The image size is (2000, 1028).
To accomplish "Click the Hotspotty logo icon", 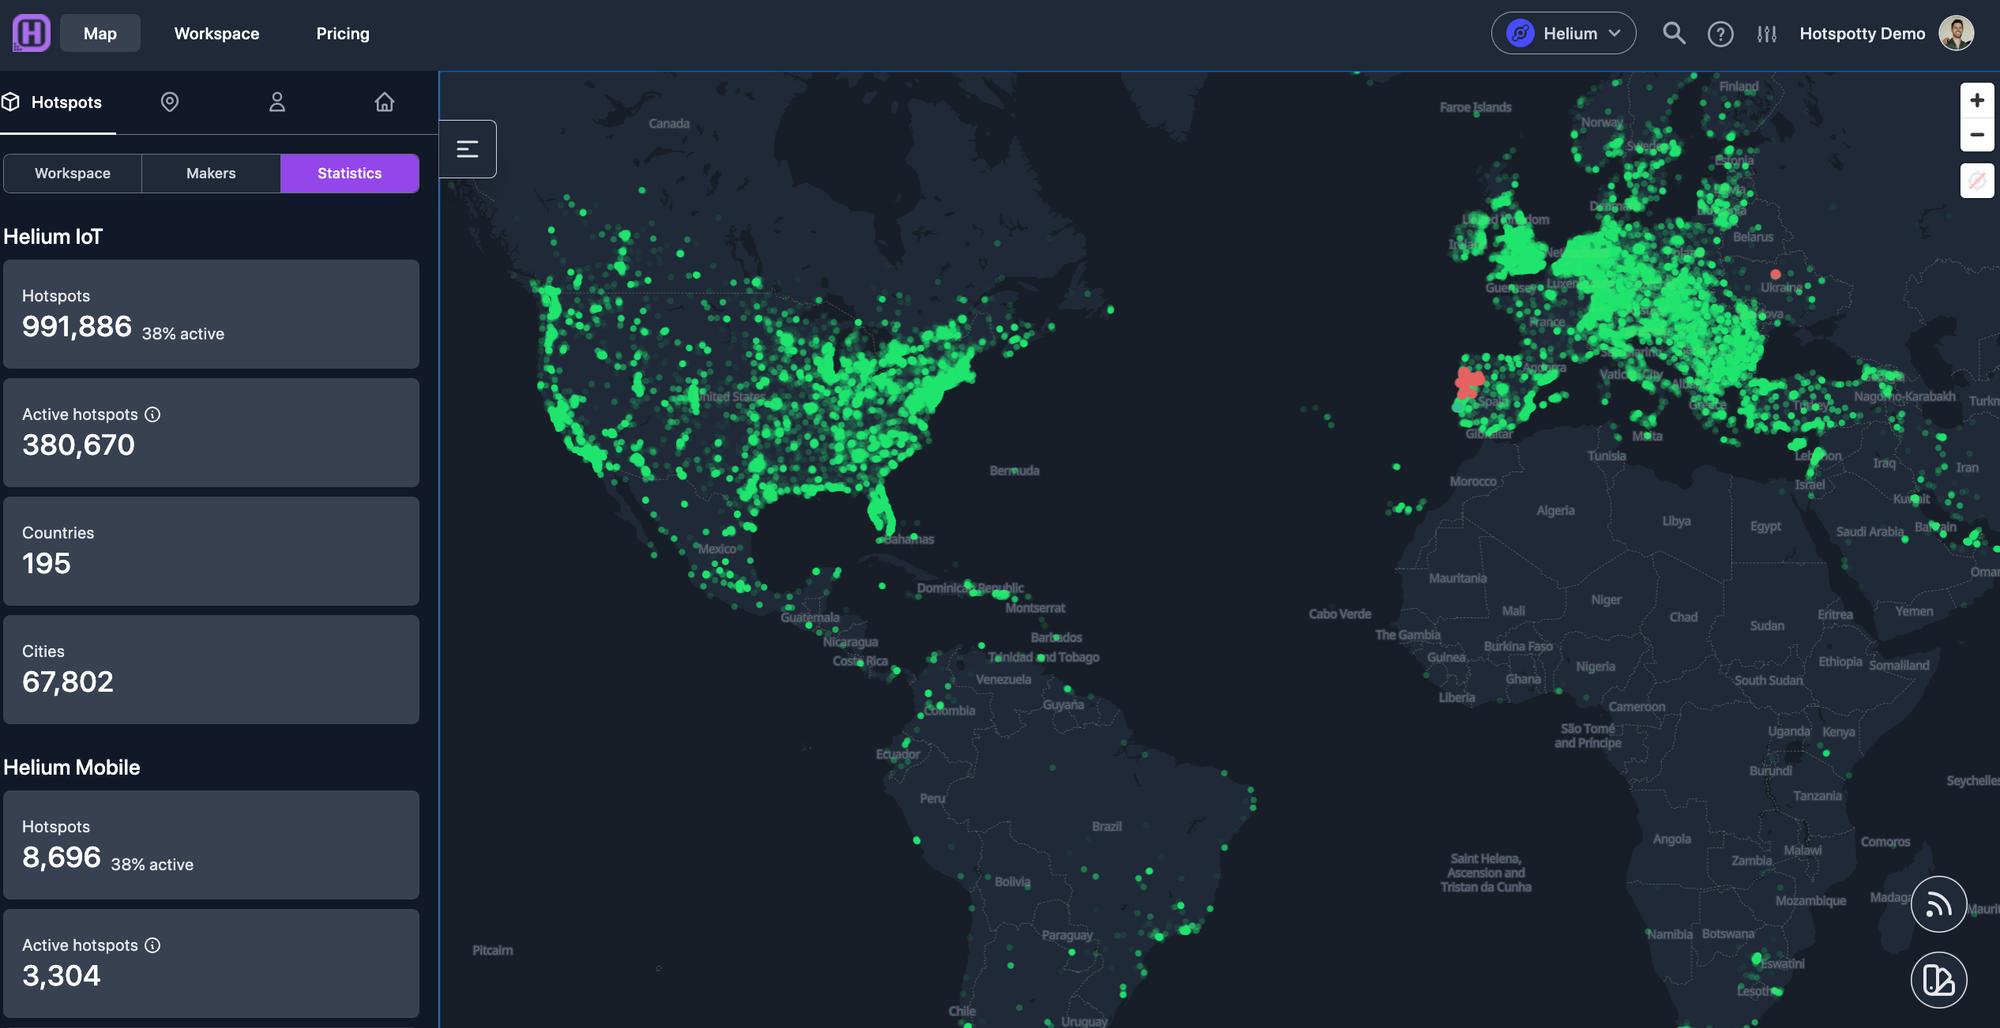I will click(x=31, y=33).
